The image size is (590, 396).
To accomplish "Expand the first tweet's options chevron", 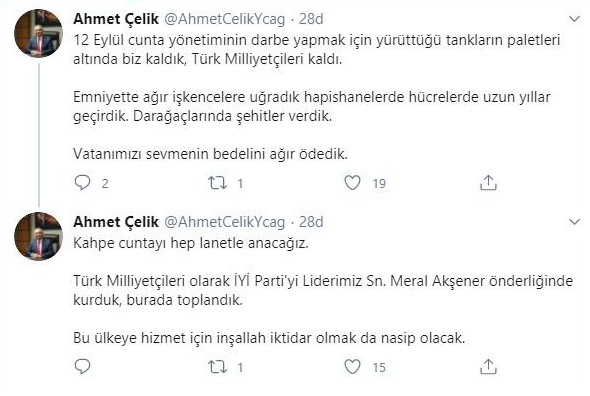I will 574,19.
